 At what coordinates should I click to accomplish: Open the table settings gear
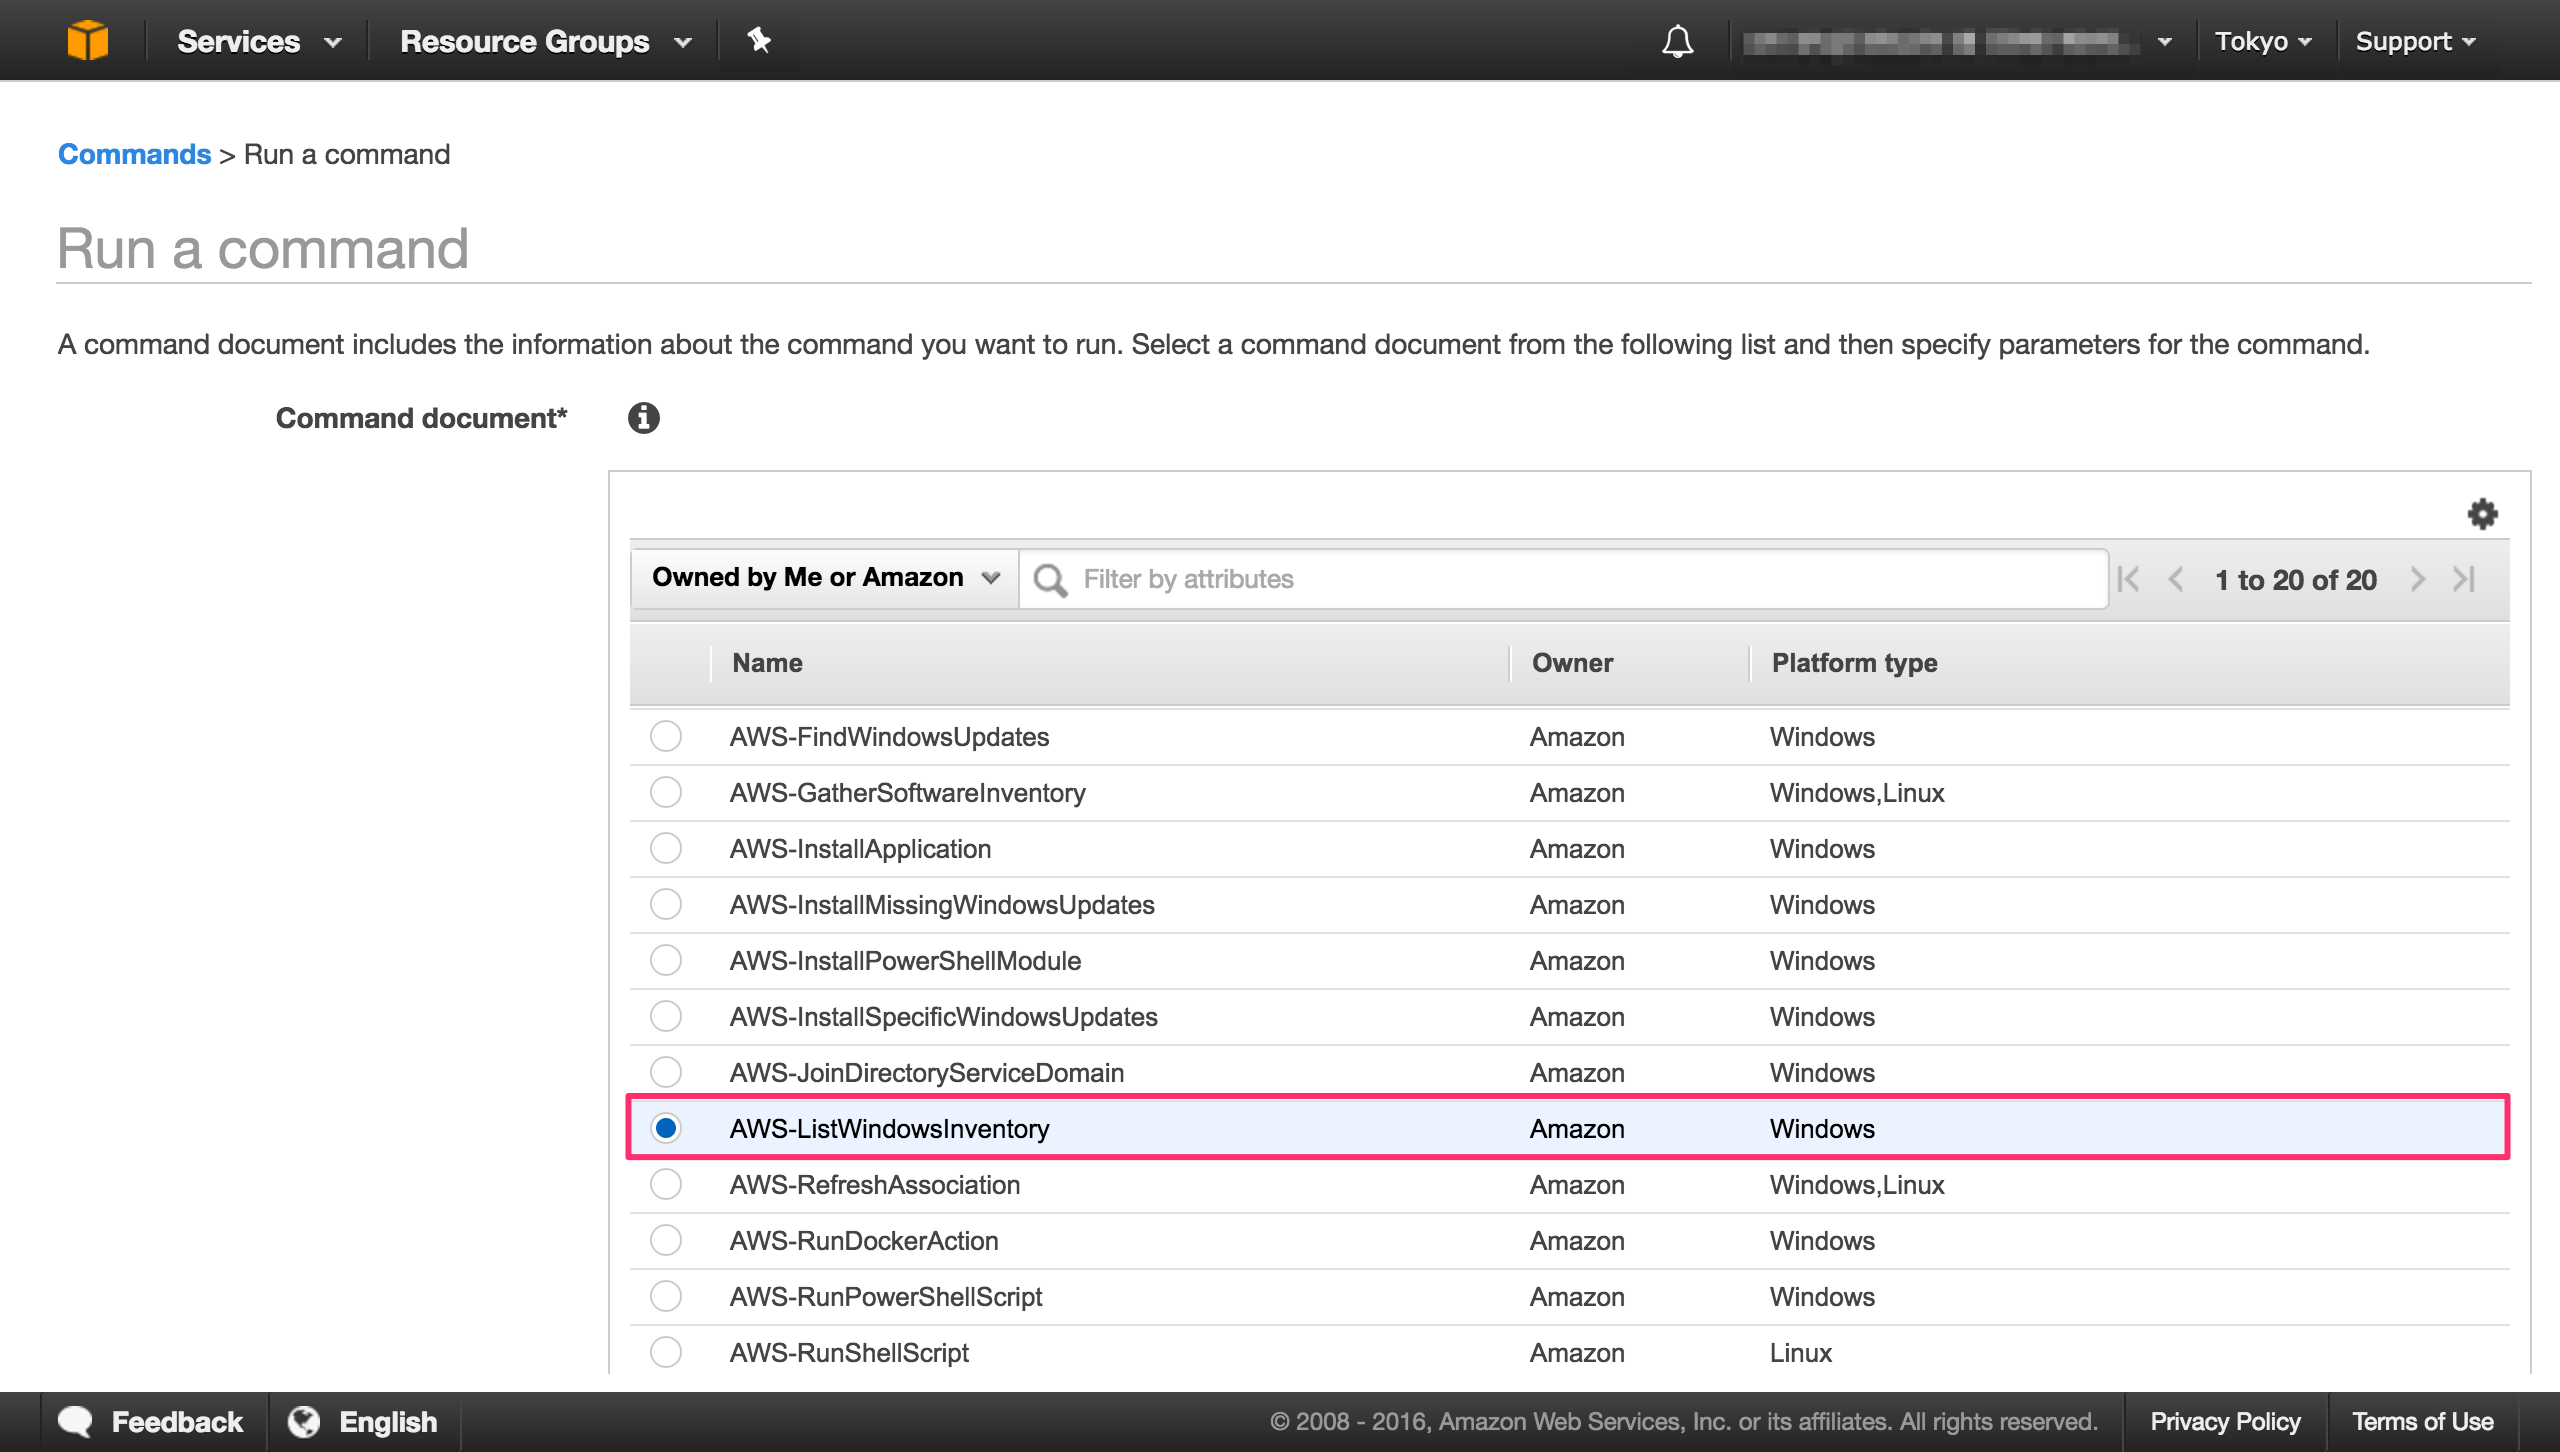pyautogui.click(x=2483, y=514)
